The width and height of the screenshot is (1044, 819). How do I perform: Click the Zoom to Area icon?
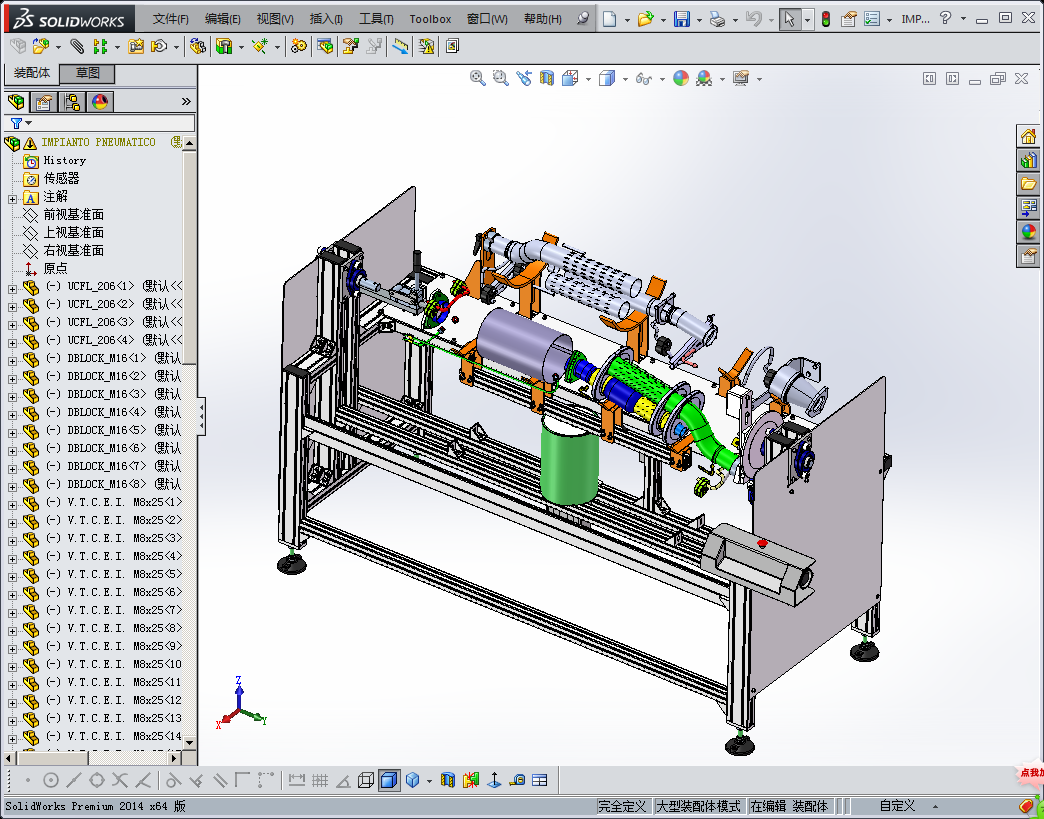point(501,78)
